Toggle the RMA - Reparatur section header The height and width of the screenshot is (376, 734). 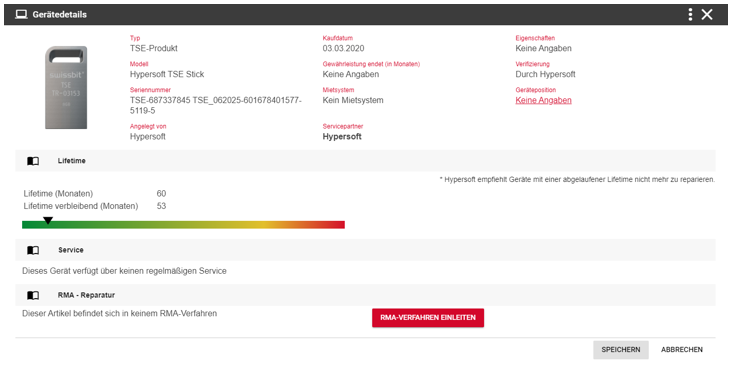(365, 295)
